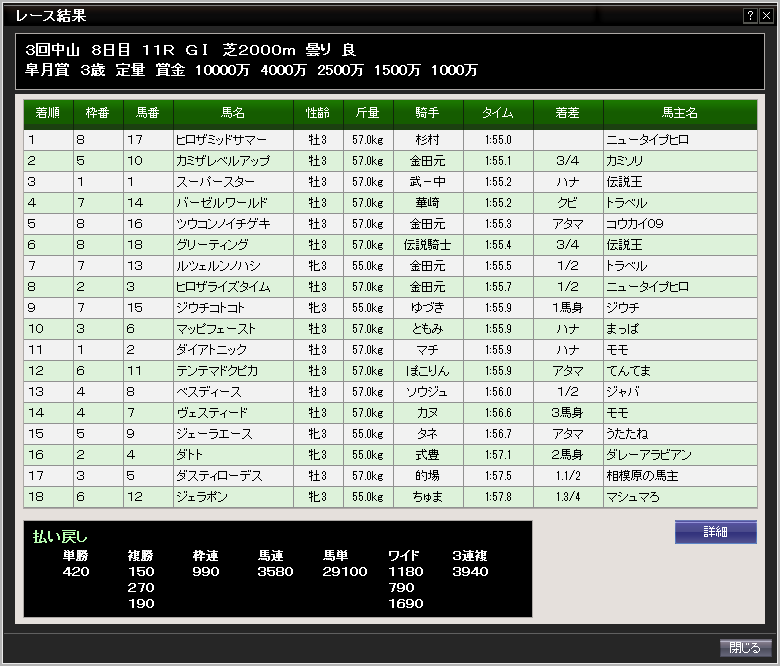The image size is (780, 666).
Task: Click the レース結果 window title
Action: click(51, 16)
